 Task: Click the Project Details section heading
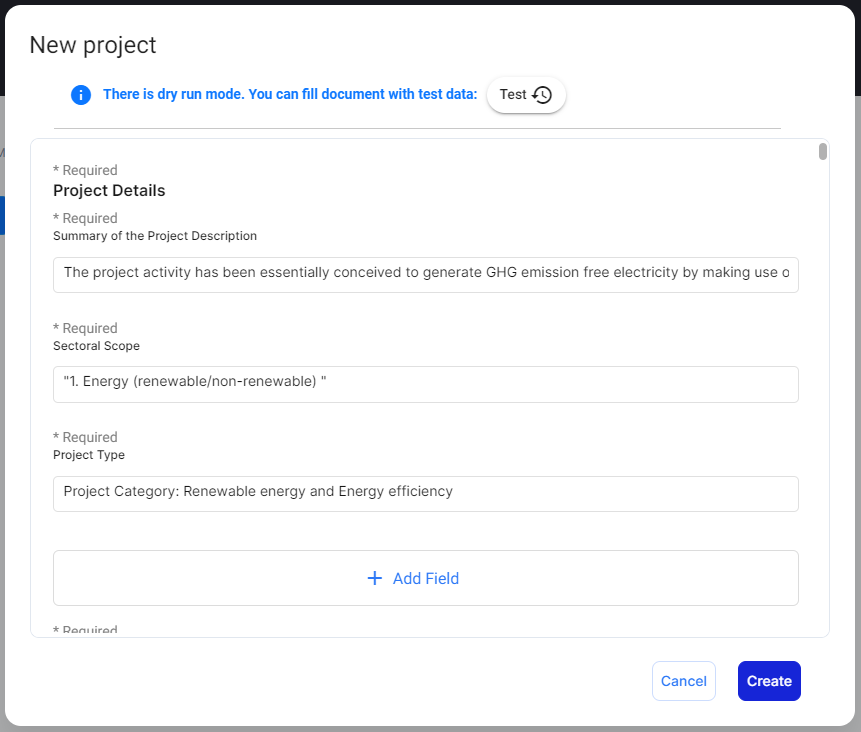(109, 190)
